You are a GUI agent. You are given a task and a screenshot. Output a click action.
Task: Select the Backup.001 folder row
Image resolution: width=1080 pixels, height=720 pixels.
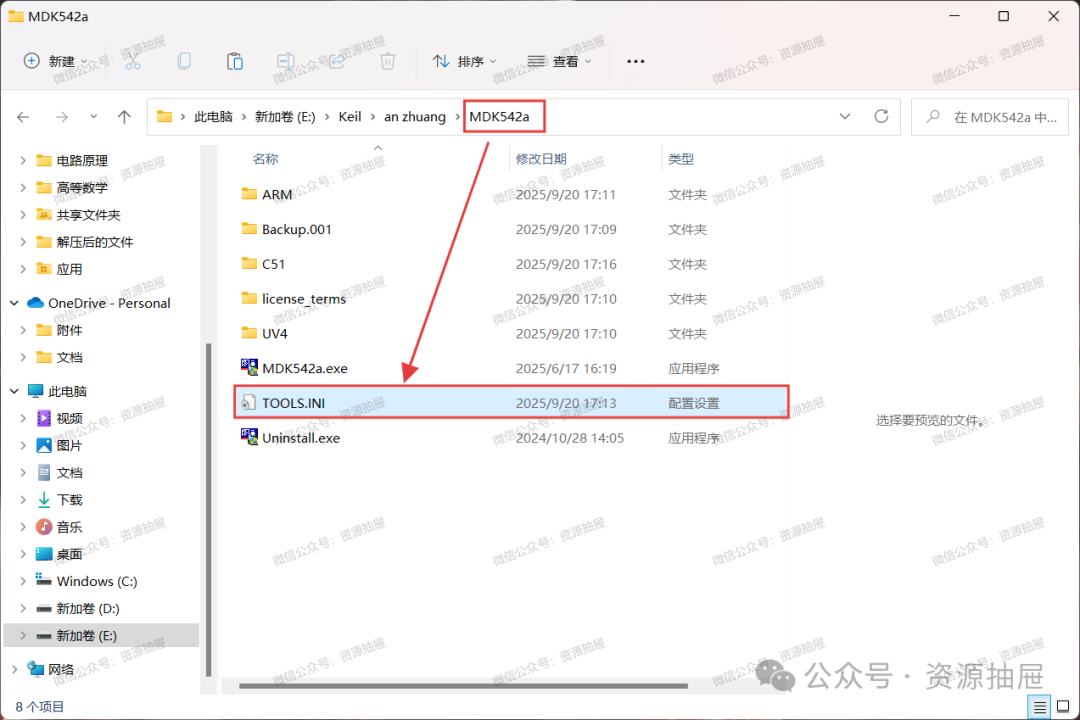tap(510, 229)
